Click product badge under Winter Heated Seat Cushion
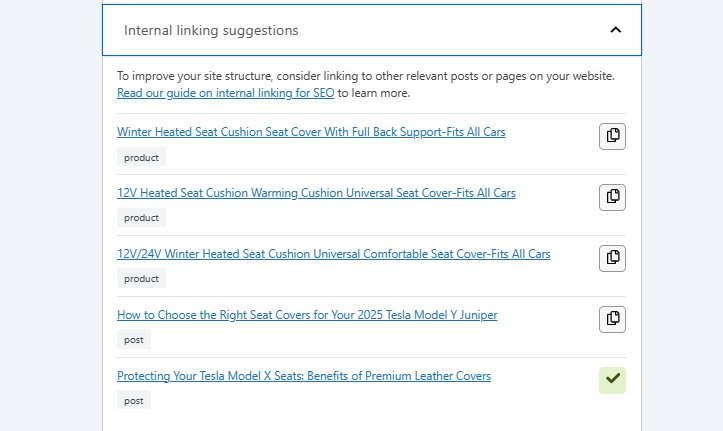Screen dimensions: 723x431 (141, 157)
